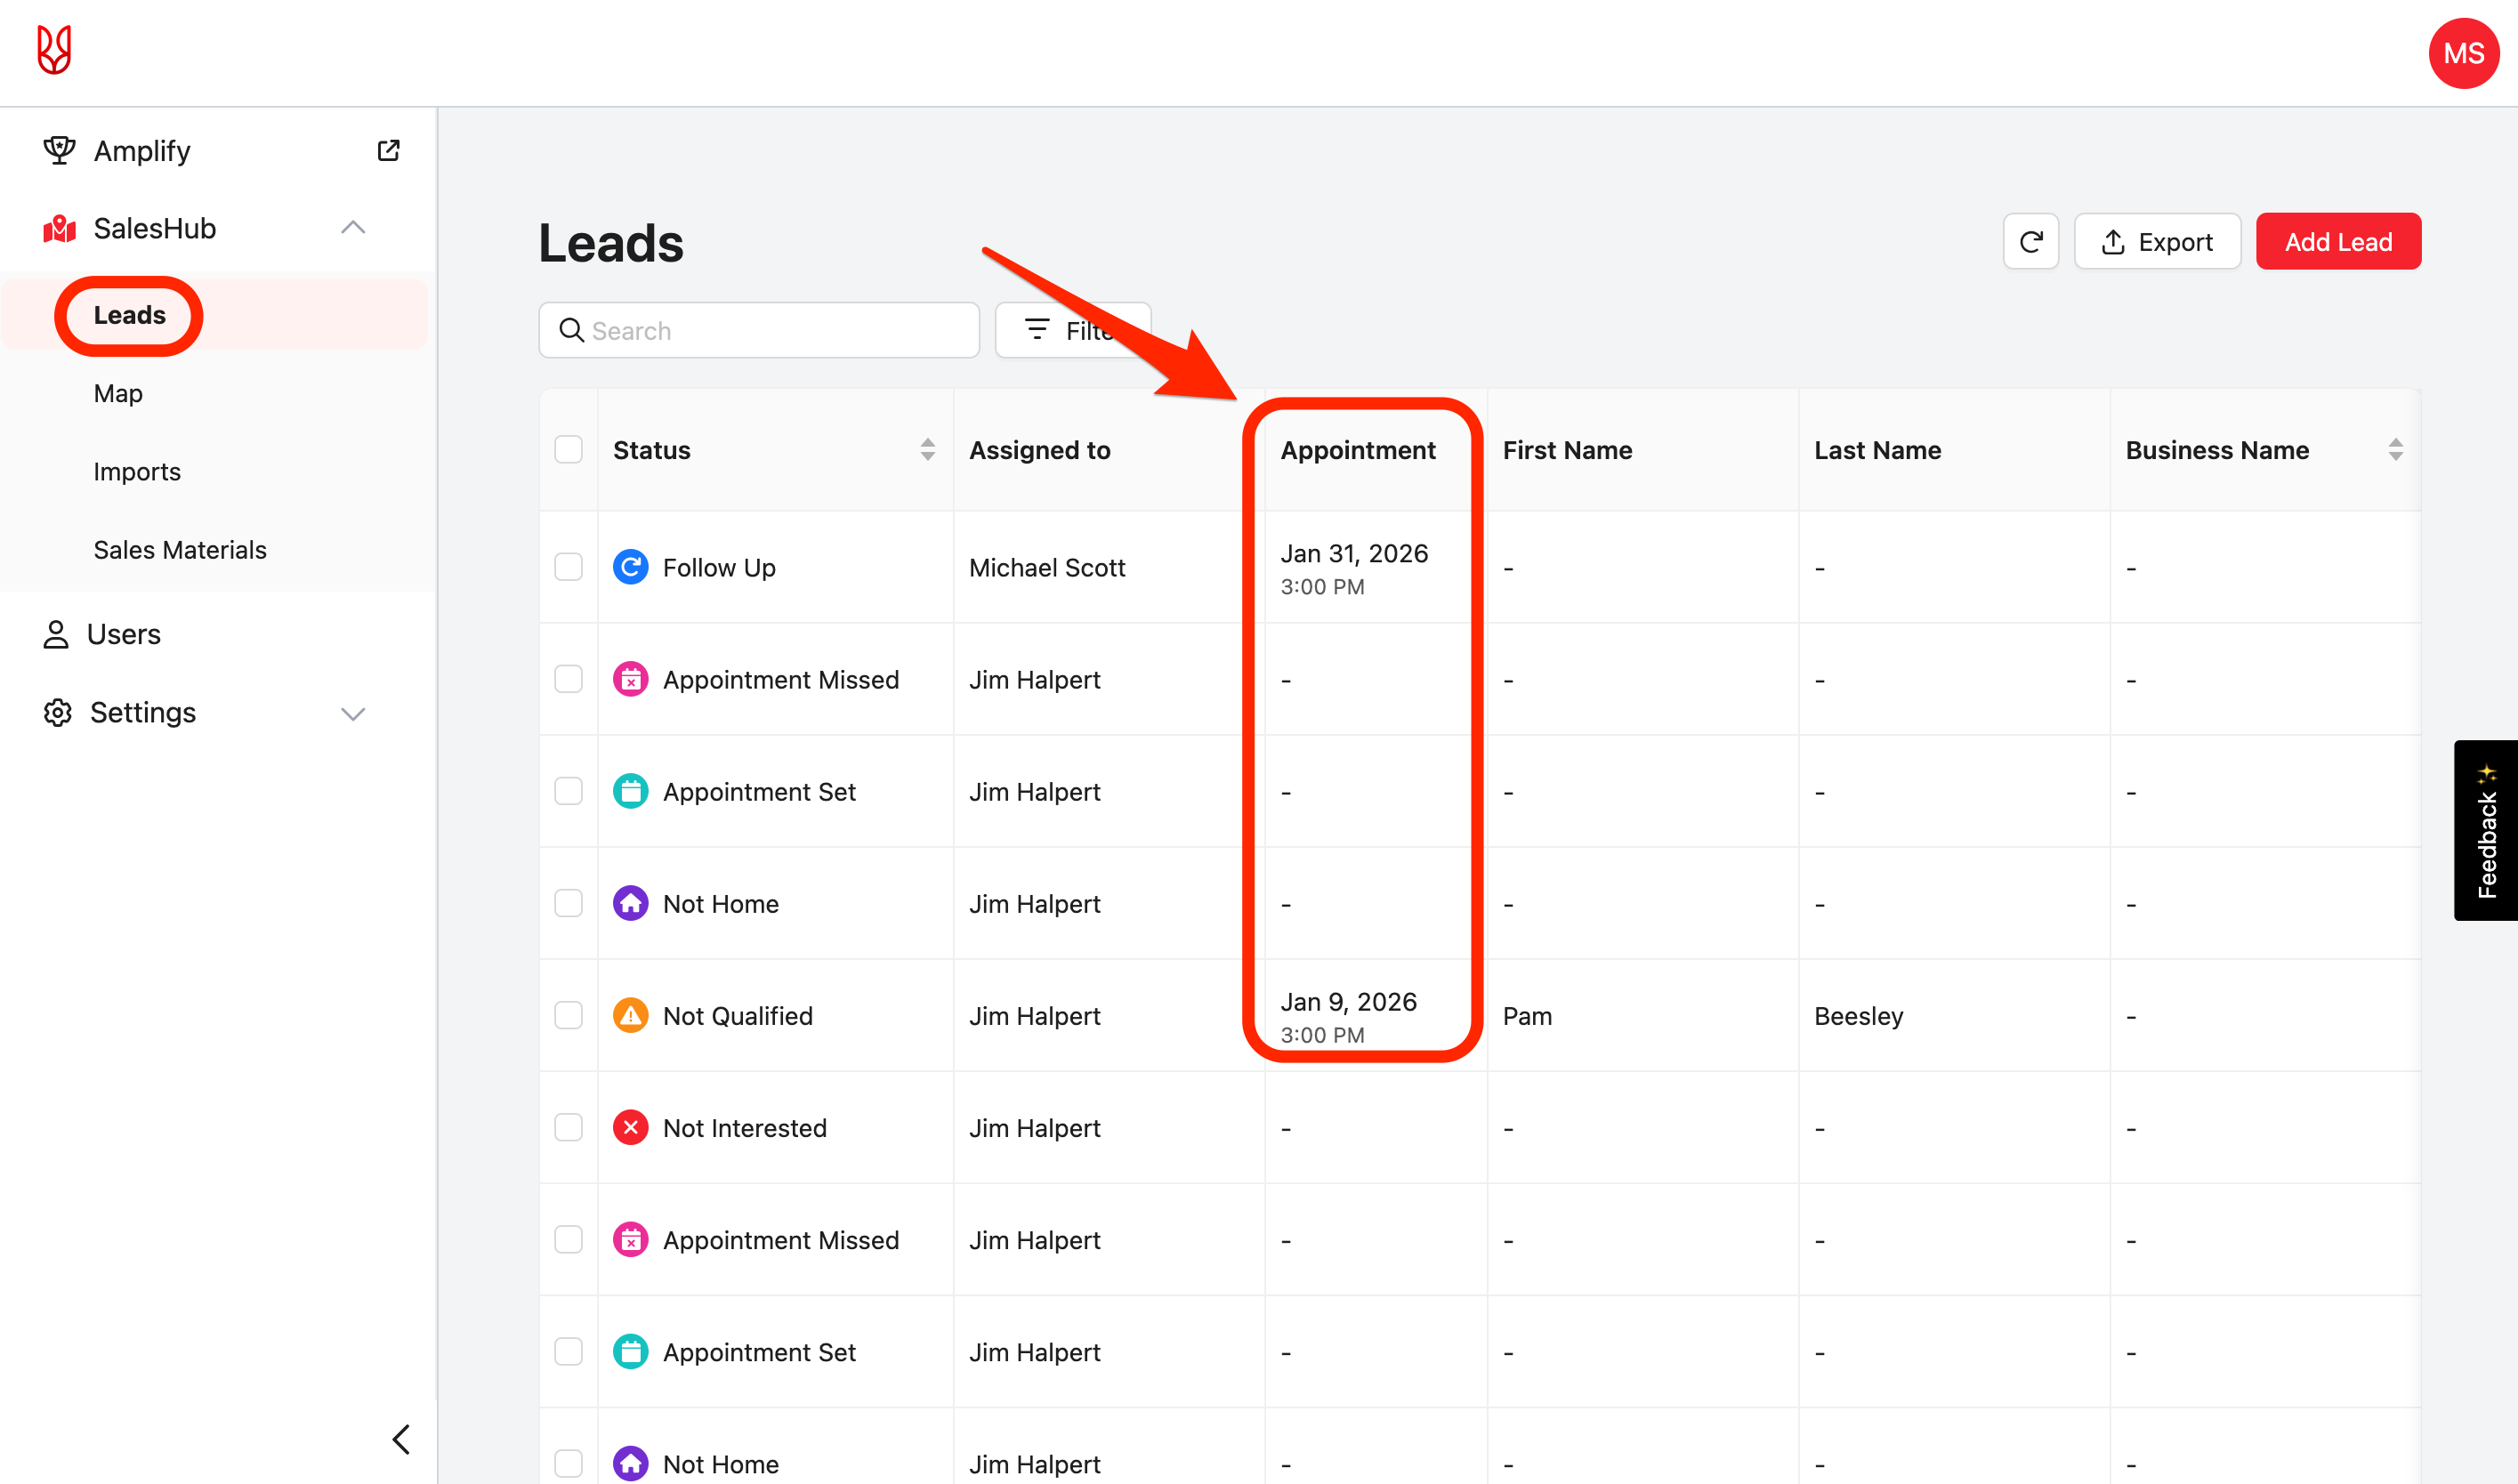This screenshot has height=1484, width=2518.
Task: Check the Follow Up lead row checkbox
Action: pyautogui.click(x=568, y=567)
